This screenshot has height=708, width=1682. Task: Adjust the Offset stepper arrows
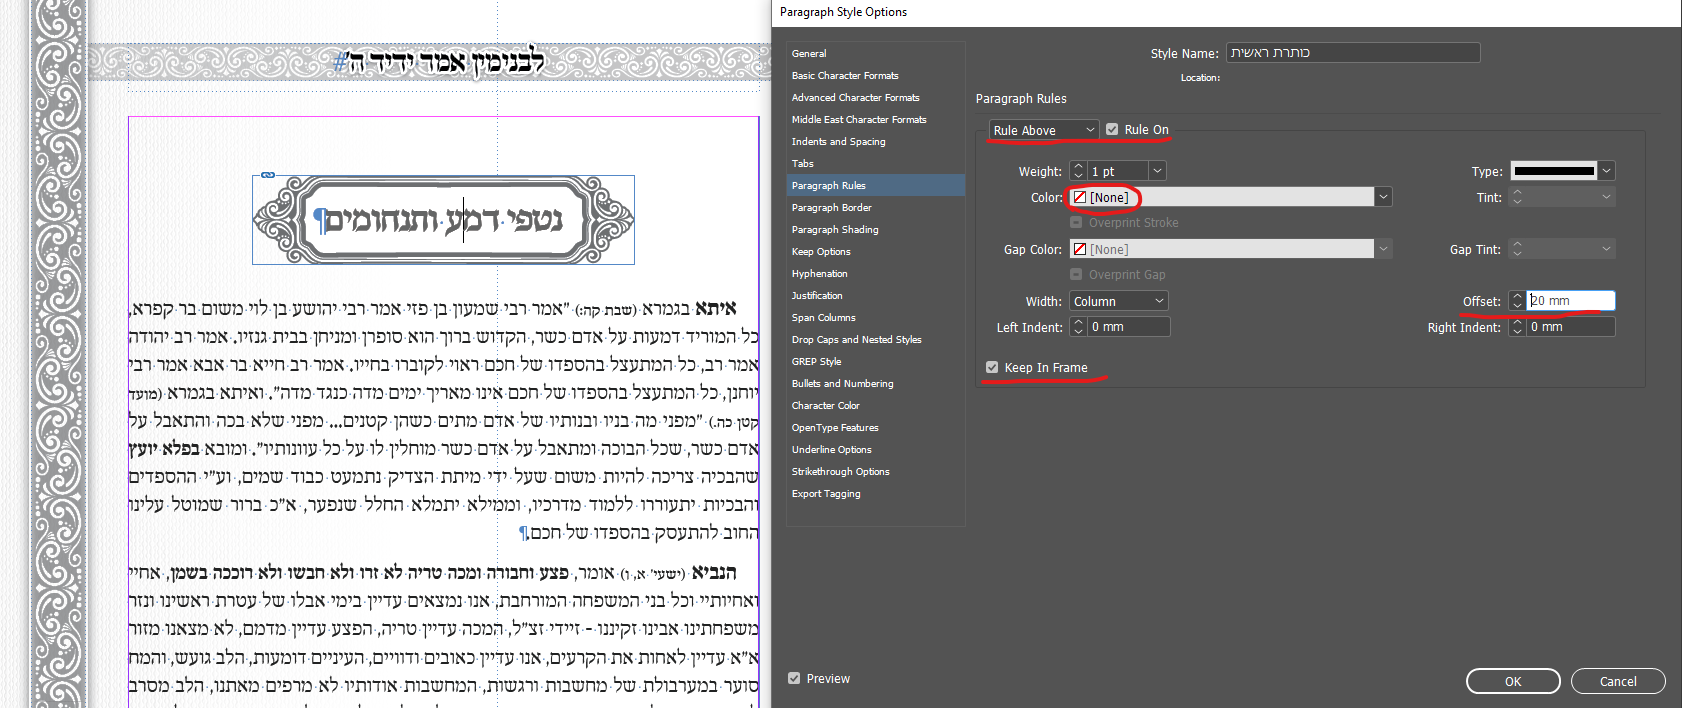click(x=1517, y=301)
